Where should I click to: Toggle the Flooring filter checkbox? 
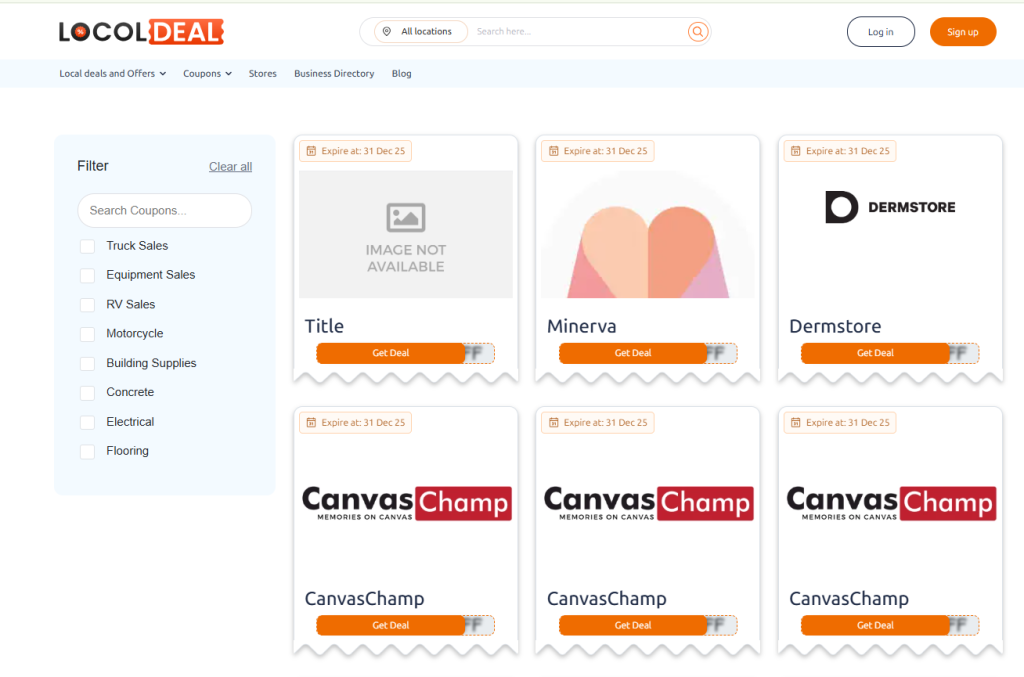[88, 452]
